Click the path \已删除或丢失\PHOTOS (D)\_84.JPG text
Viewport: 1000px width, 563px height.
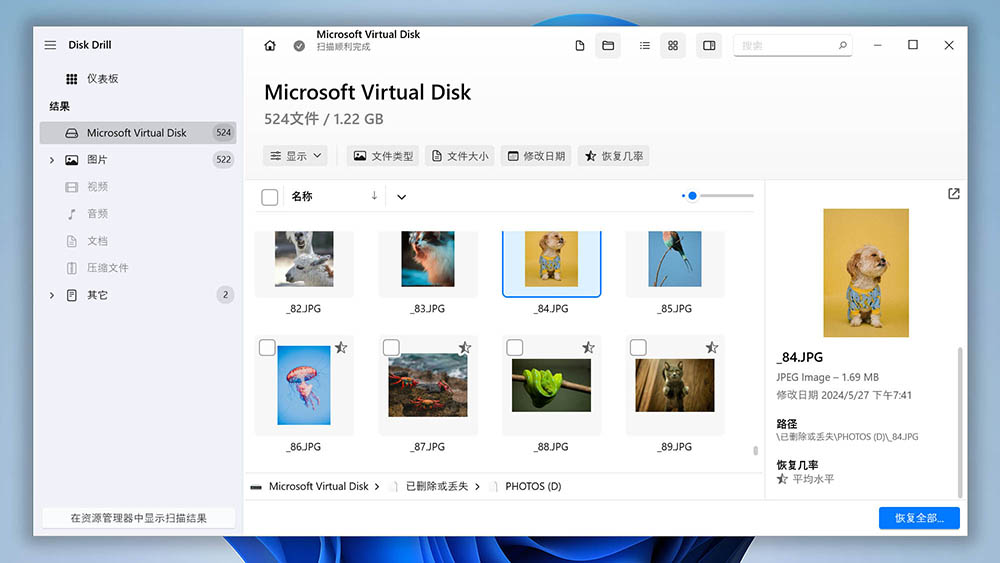[x=847, y=437]
